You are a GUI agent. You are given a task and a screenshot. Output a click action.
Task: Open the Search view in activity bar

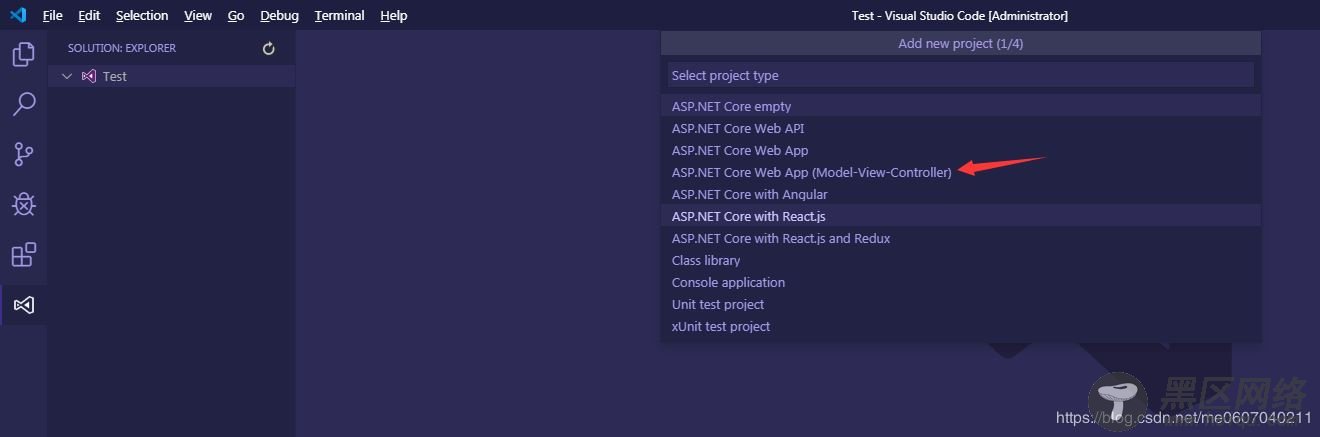click(23, 104)
